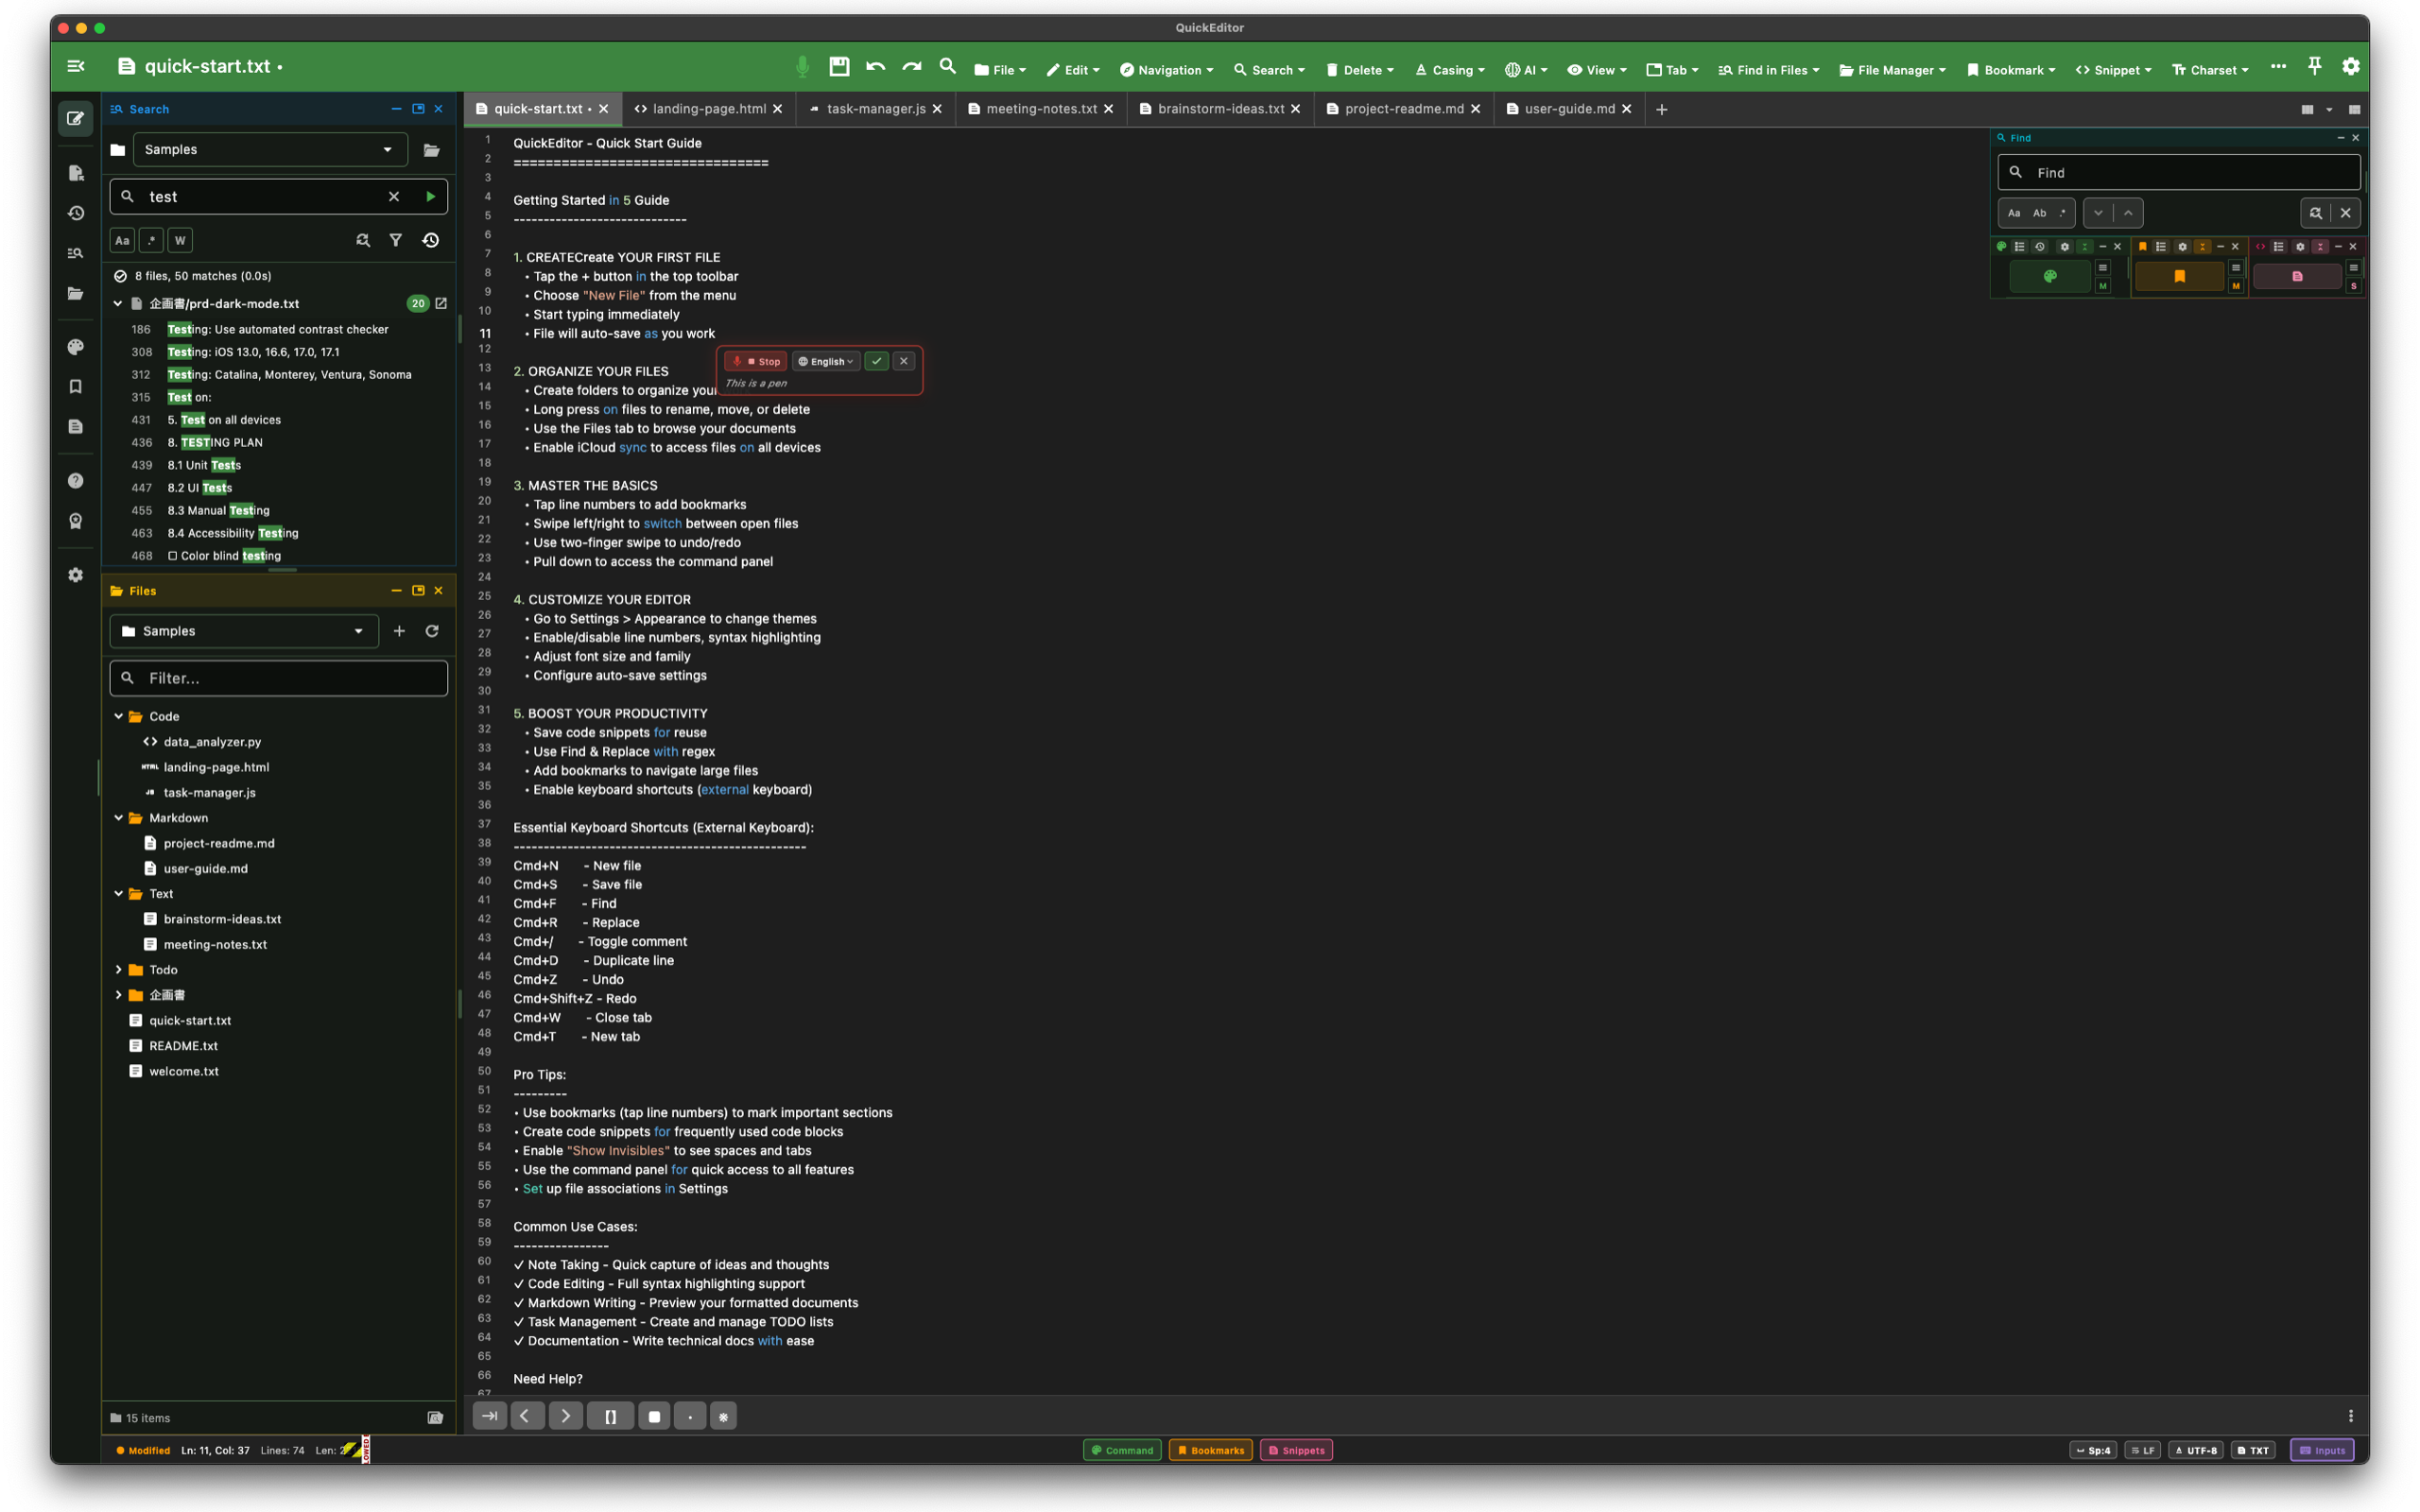Open the Navigation menu
This screenshot has width=2420, height=1512.
point(1166,70)
